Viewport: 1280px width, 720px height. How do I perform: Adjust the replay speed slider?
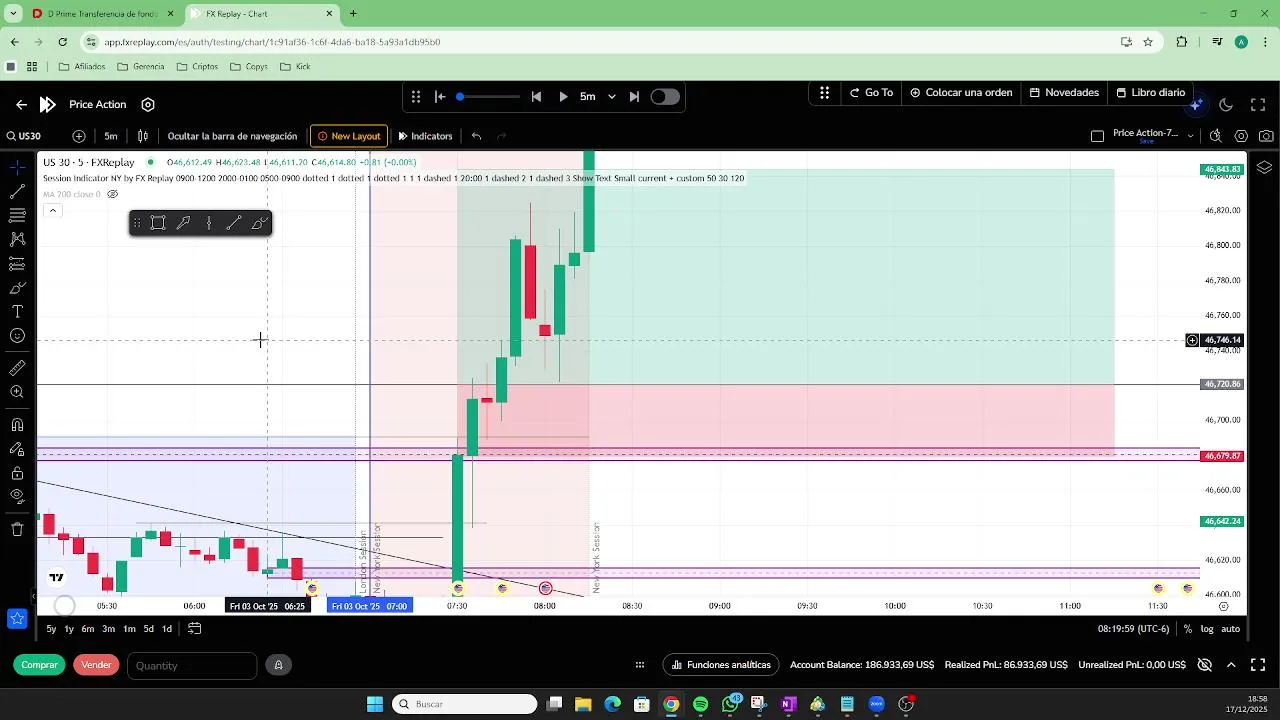coord(488,97)
